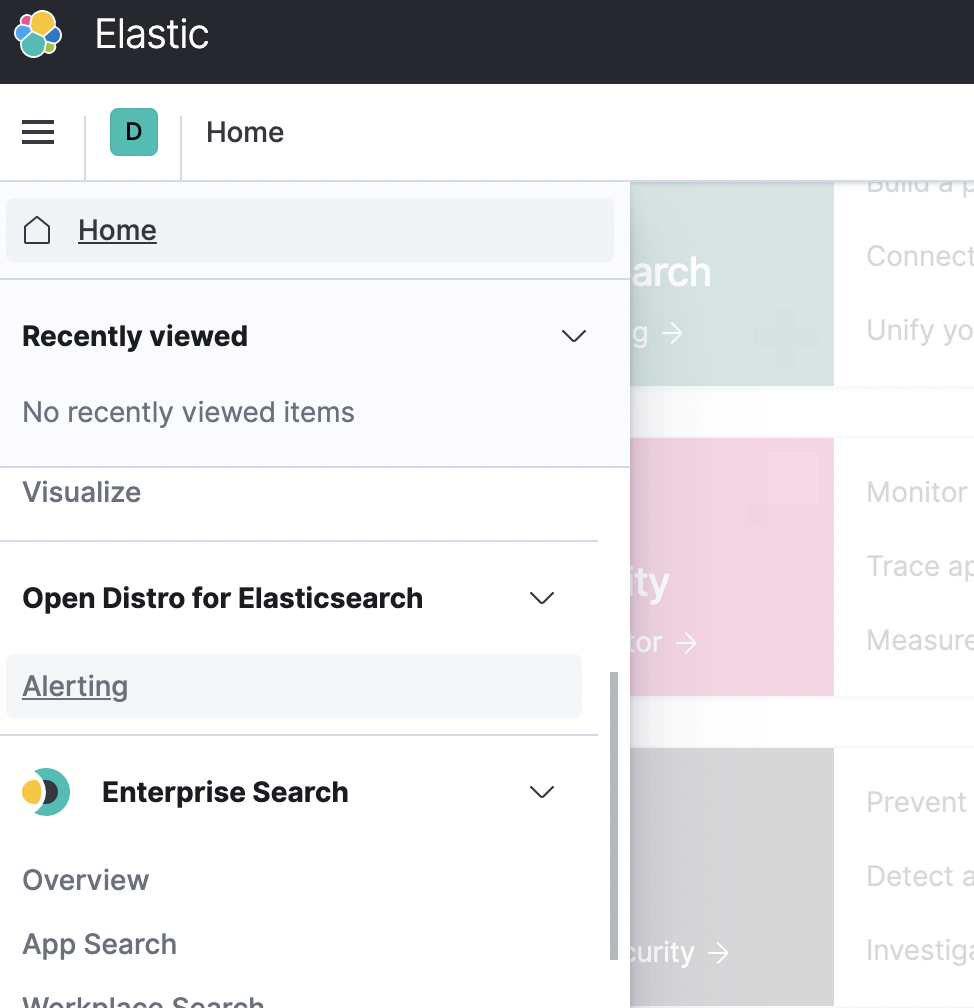The width and height of the screenshot is (974, 1008).
Task: Click the Elastic logo icon
Action: 38,34
